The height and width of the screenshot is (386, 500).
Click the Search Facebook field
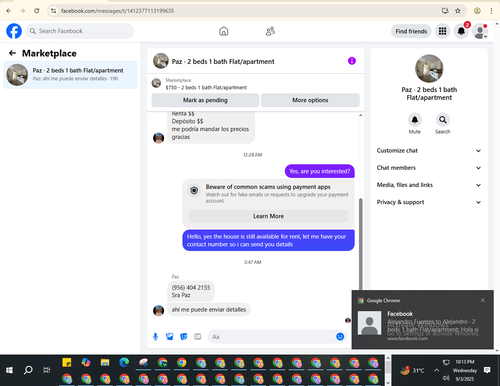point(80,31)
